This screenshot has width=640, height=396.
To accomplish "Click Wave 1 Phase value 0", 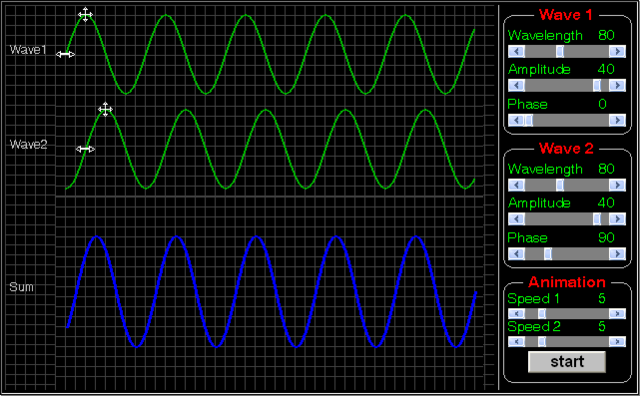I will (602, 104).
